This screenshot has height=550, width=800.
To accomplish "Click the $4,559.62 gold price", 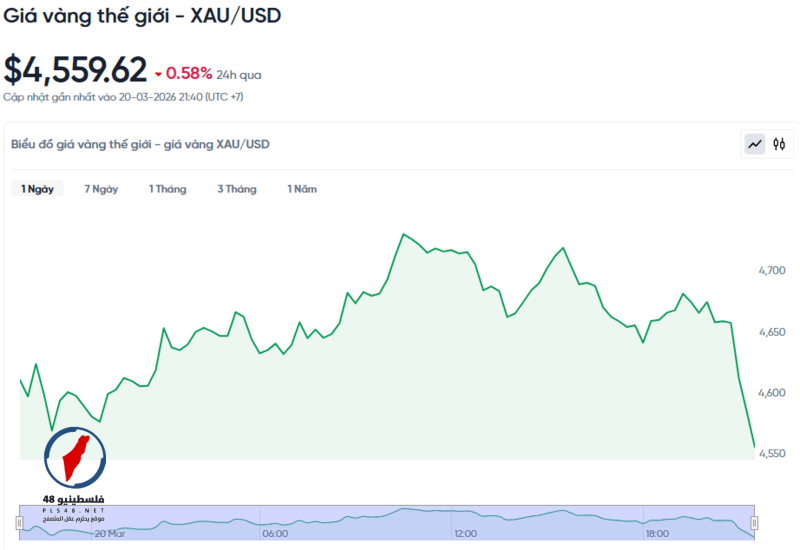I will [x=75, y=70].
